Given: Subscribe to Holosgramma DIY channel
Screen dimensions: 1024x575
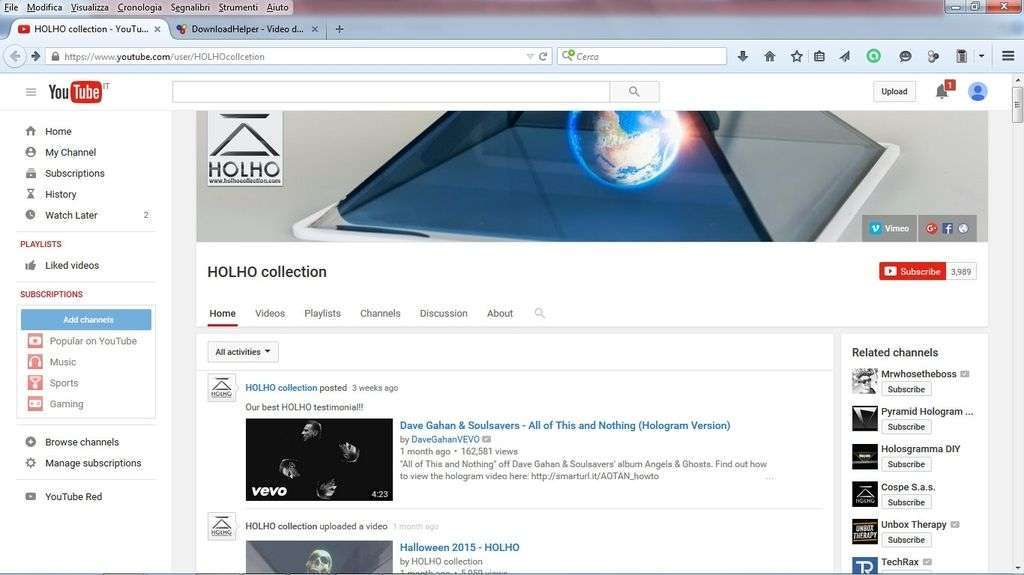Looking at the screenshot, I should coord(906,464).
